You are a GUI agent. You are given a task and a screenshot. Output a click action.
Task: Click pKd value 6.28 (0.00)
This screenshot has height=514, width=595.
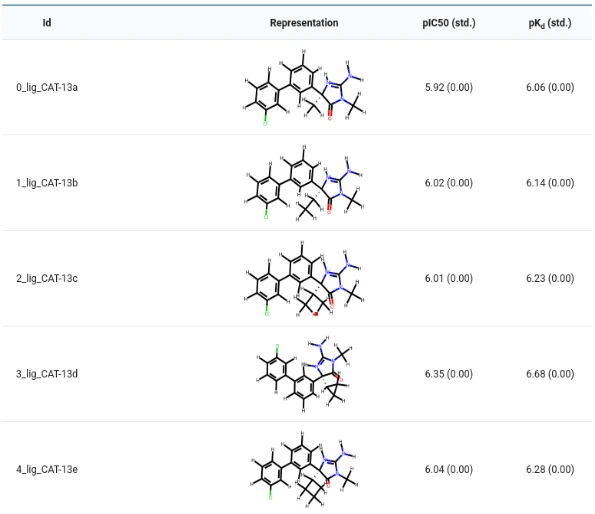coord(550,470)
